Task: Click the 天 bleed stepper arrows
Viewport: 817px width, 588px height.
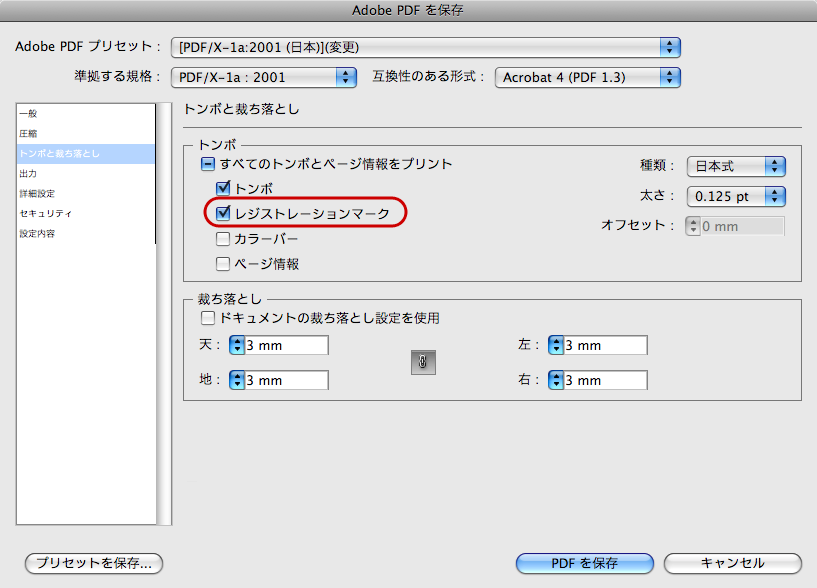Action: coord(237,345)
